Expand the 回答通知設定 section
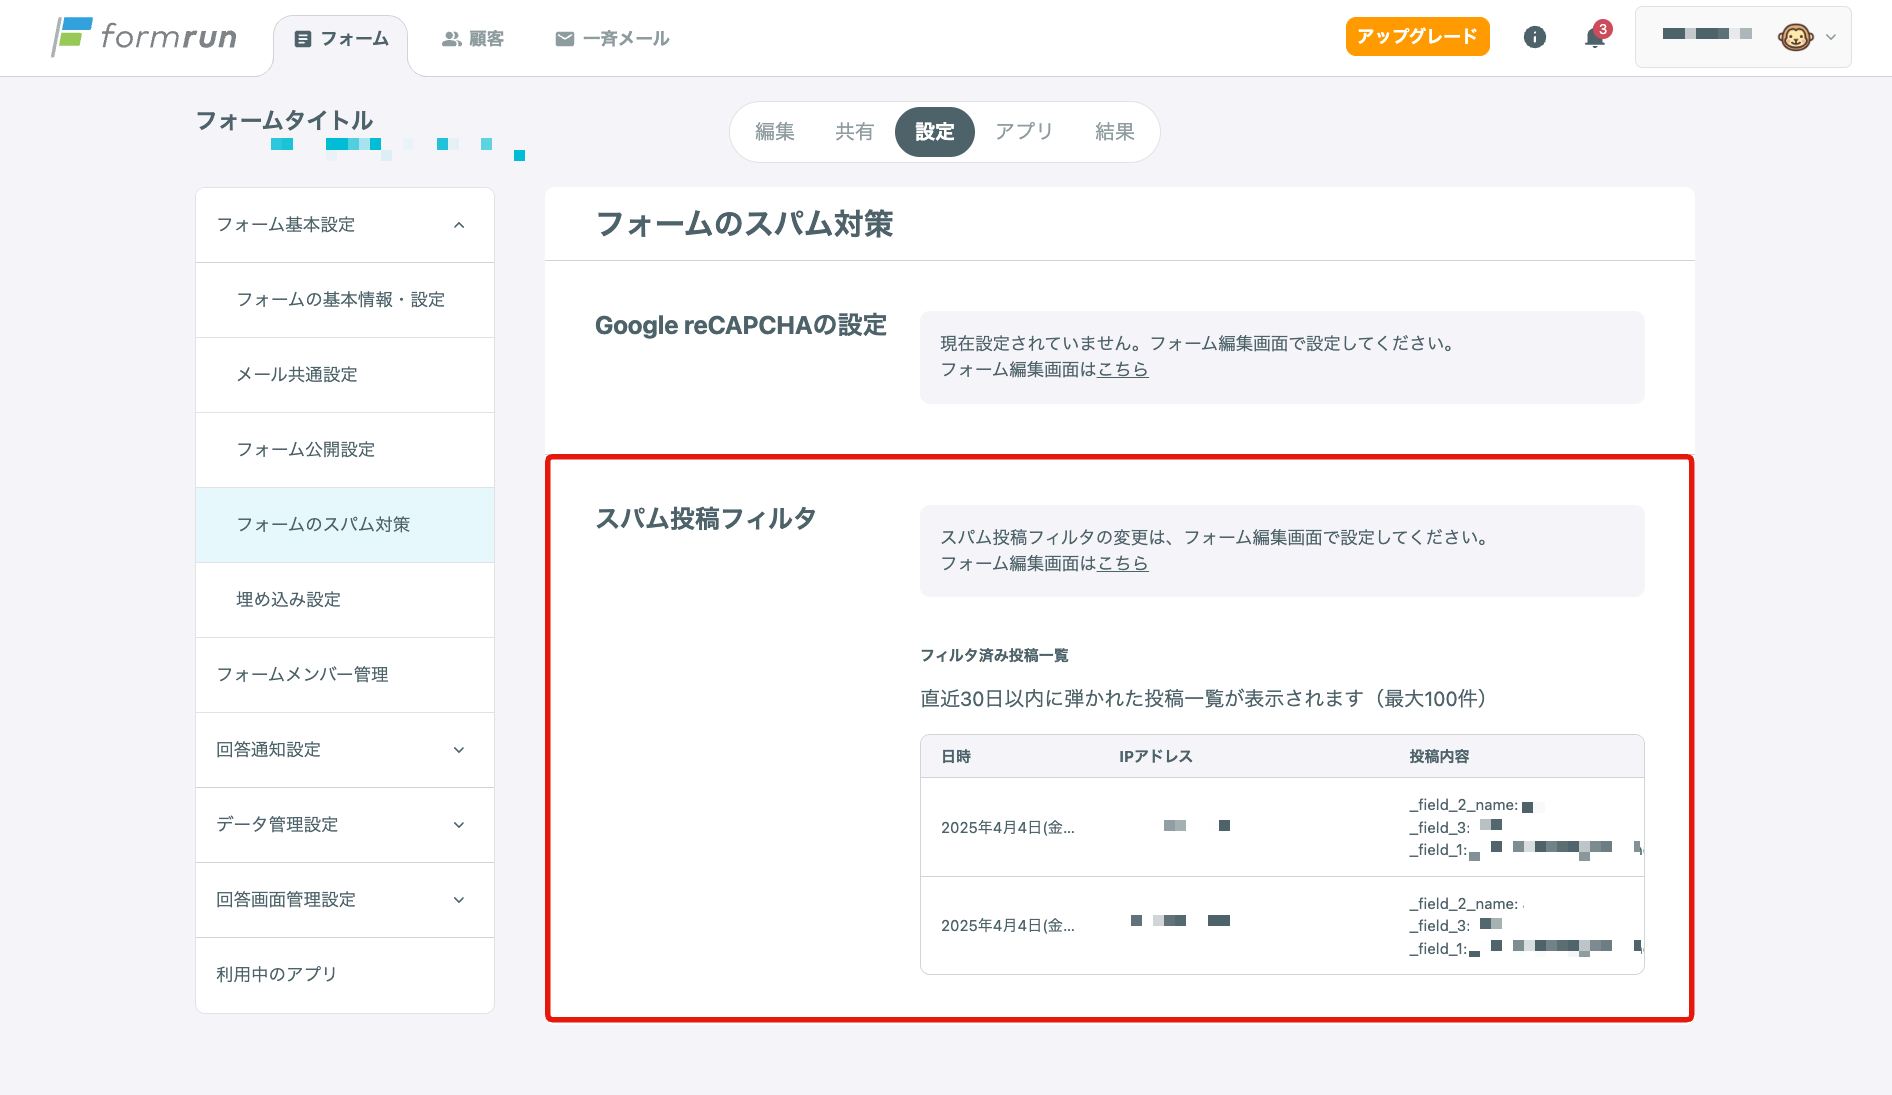1892x1095 pixels. (345, 750)
